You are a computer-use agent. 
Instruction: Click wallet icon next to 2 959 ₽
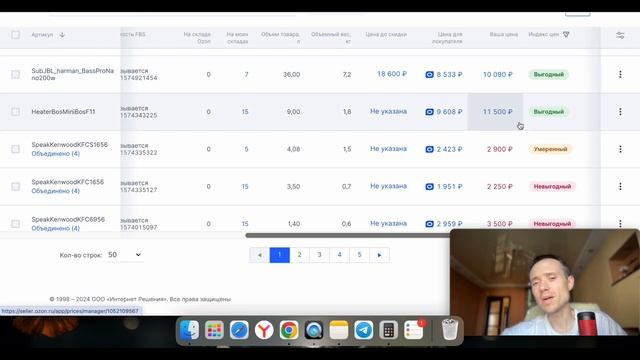(x=429, y=224)
